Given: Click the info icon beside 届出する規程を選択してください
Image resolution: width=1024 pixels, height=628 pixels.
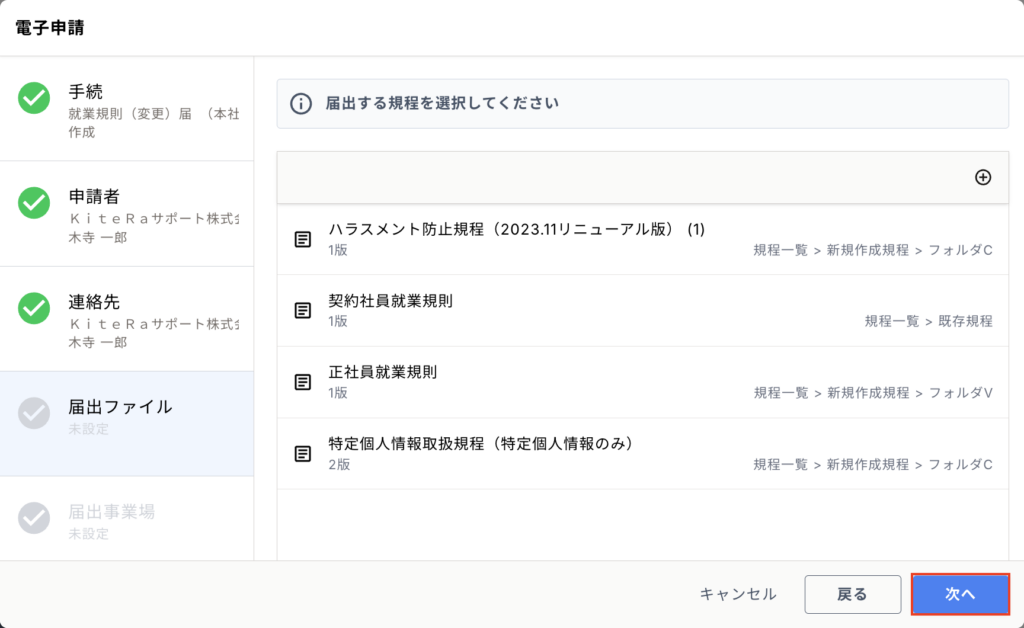Looking at the screenshot, I should 300,104.
